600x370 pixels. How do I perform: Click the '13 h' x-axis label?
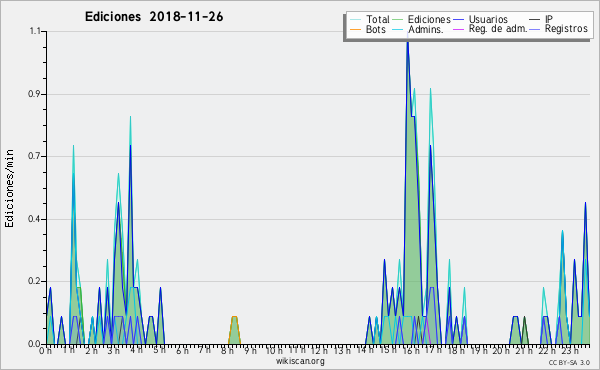point(342,350)
